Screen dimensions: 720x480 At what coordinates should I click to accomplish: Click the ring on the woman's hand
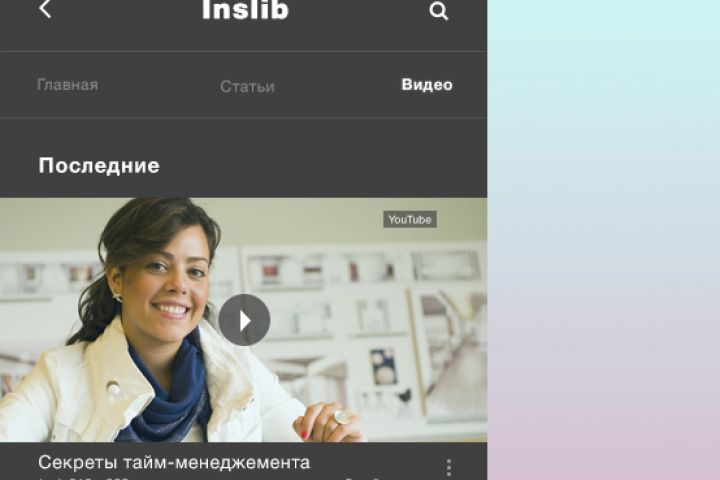tap(341, 417)
